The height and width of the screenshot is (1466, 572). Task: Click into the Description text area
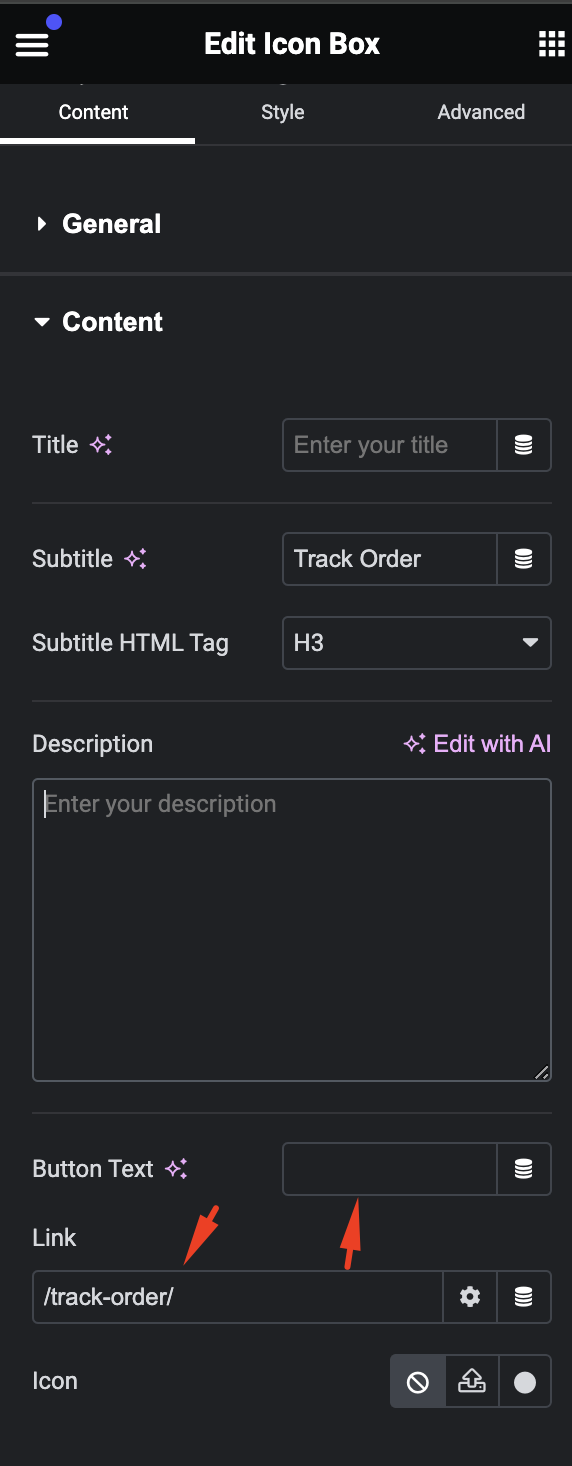coord(292,930)
